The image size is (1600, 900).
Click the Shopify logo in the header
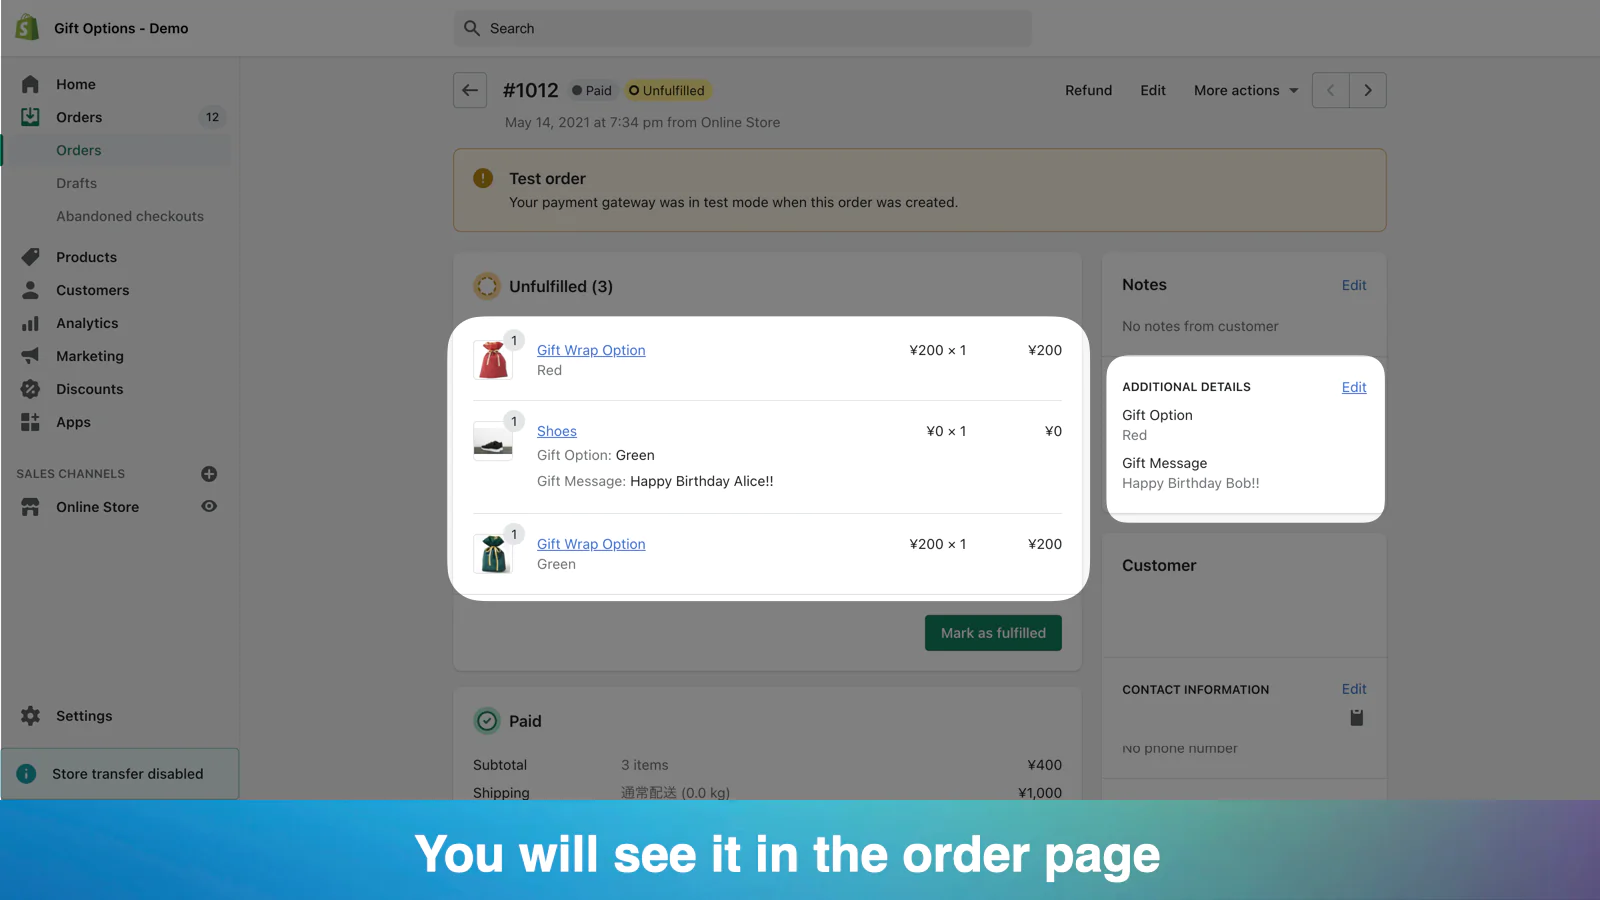(27, 28)
